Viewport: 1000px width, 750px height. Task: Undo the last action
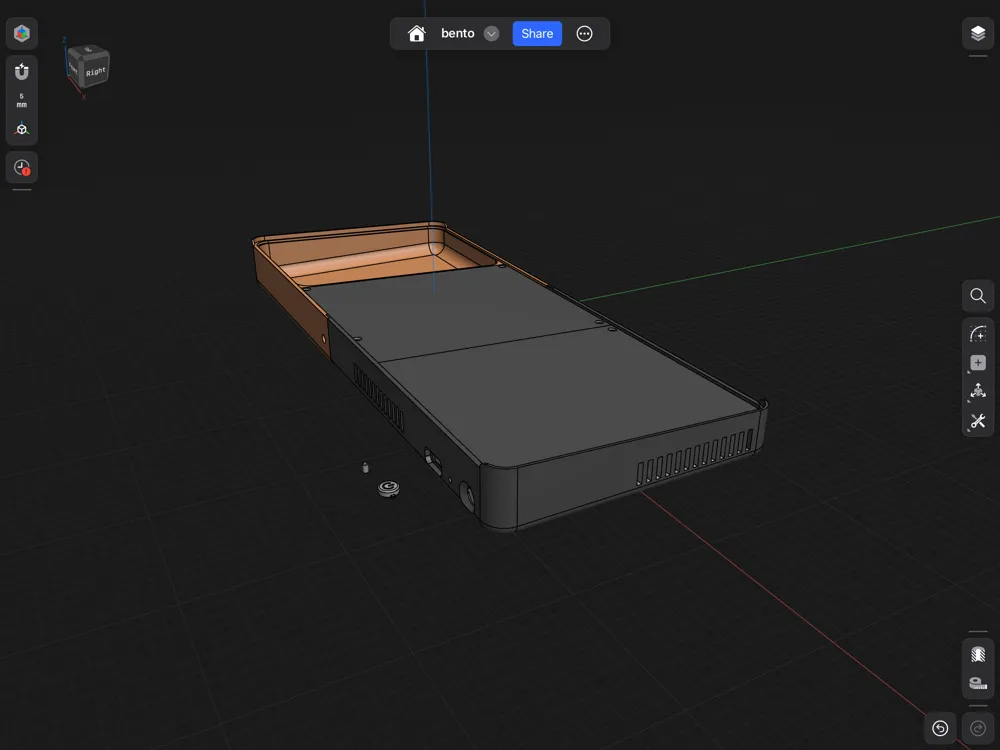[x=940, y=728]
